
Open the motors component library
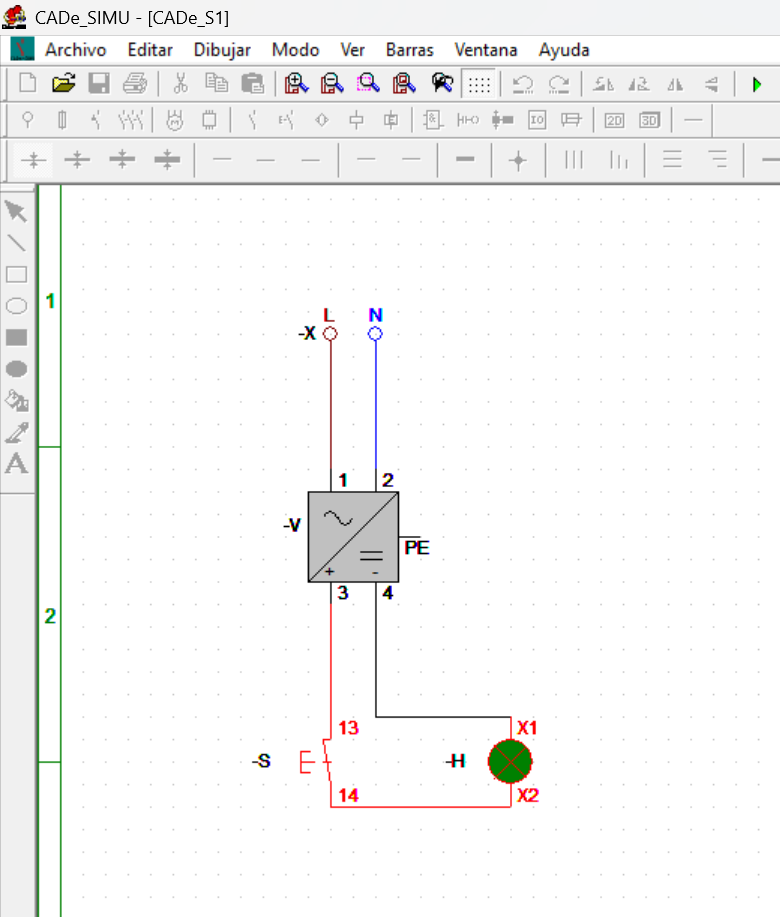174,120
